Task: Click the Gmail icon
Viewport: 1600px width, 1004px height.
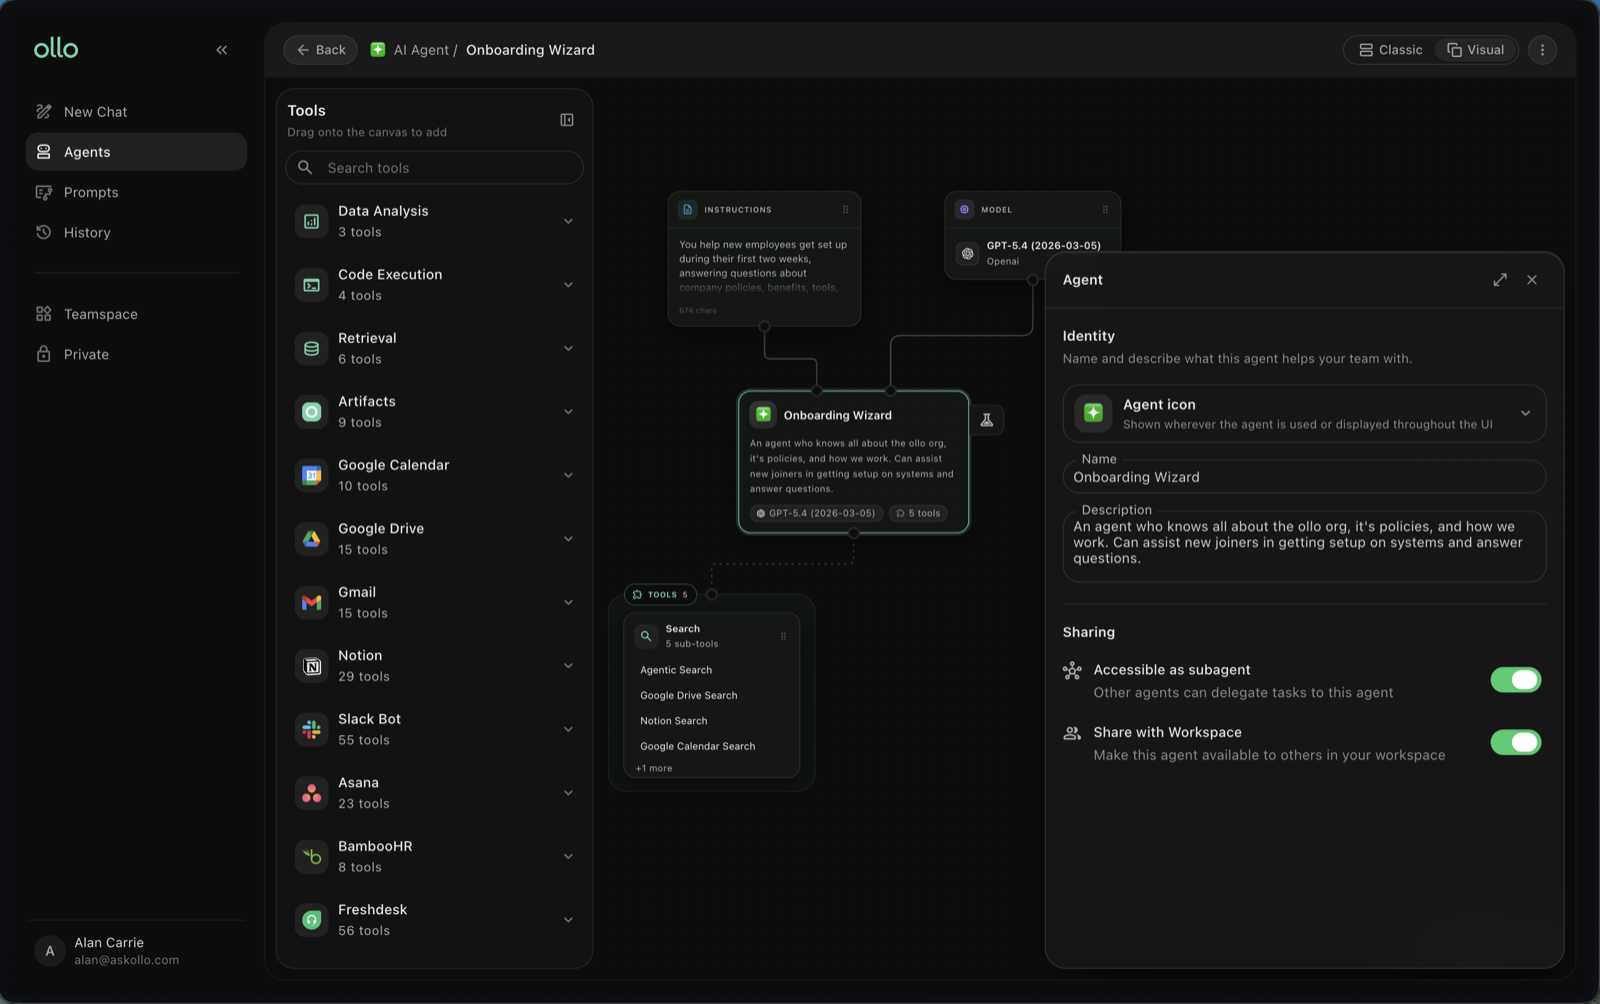Action: 312,602
